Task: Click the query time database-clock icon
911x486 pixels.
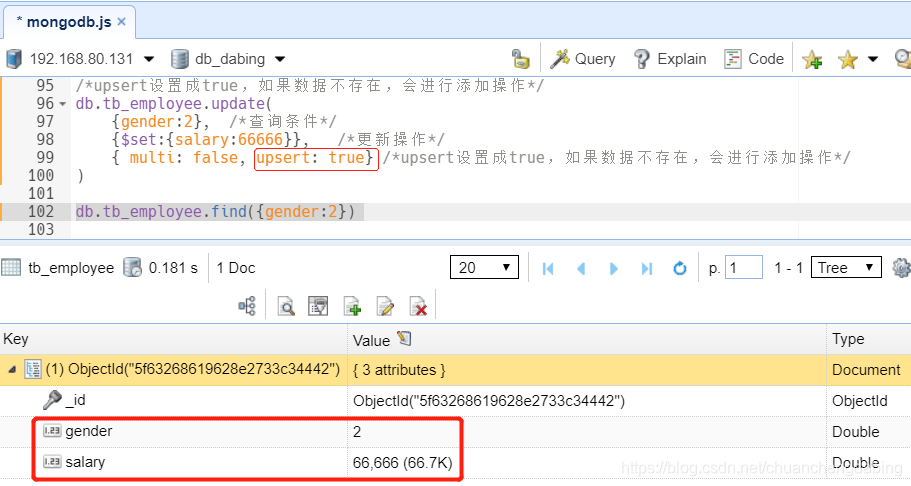Action: 132,267
